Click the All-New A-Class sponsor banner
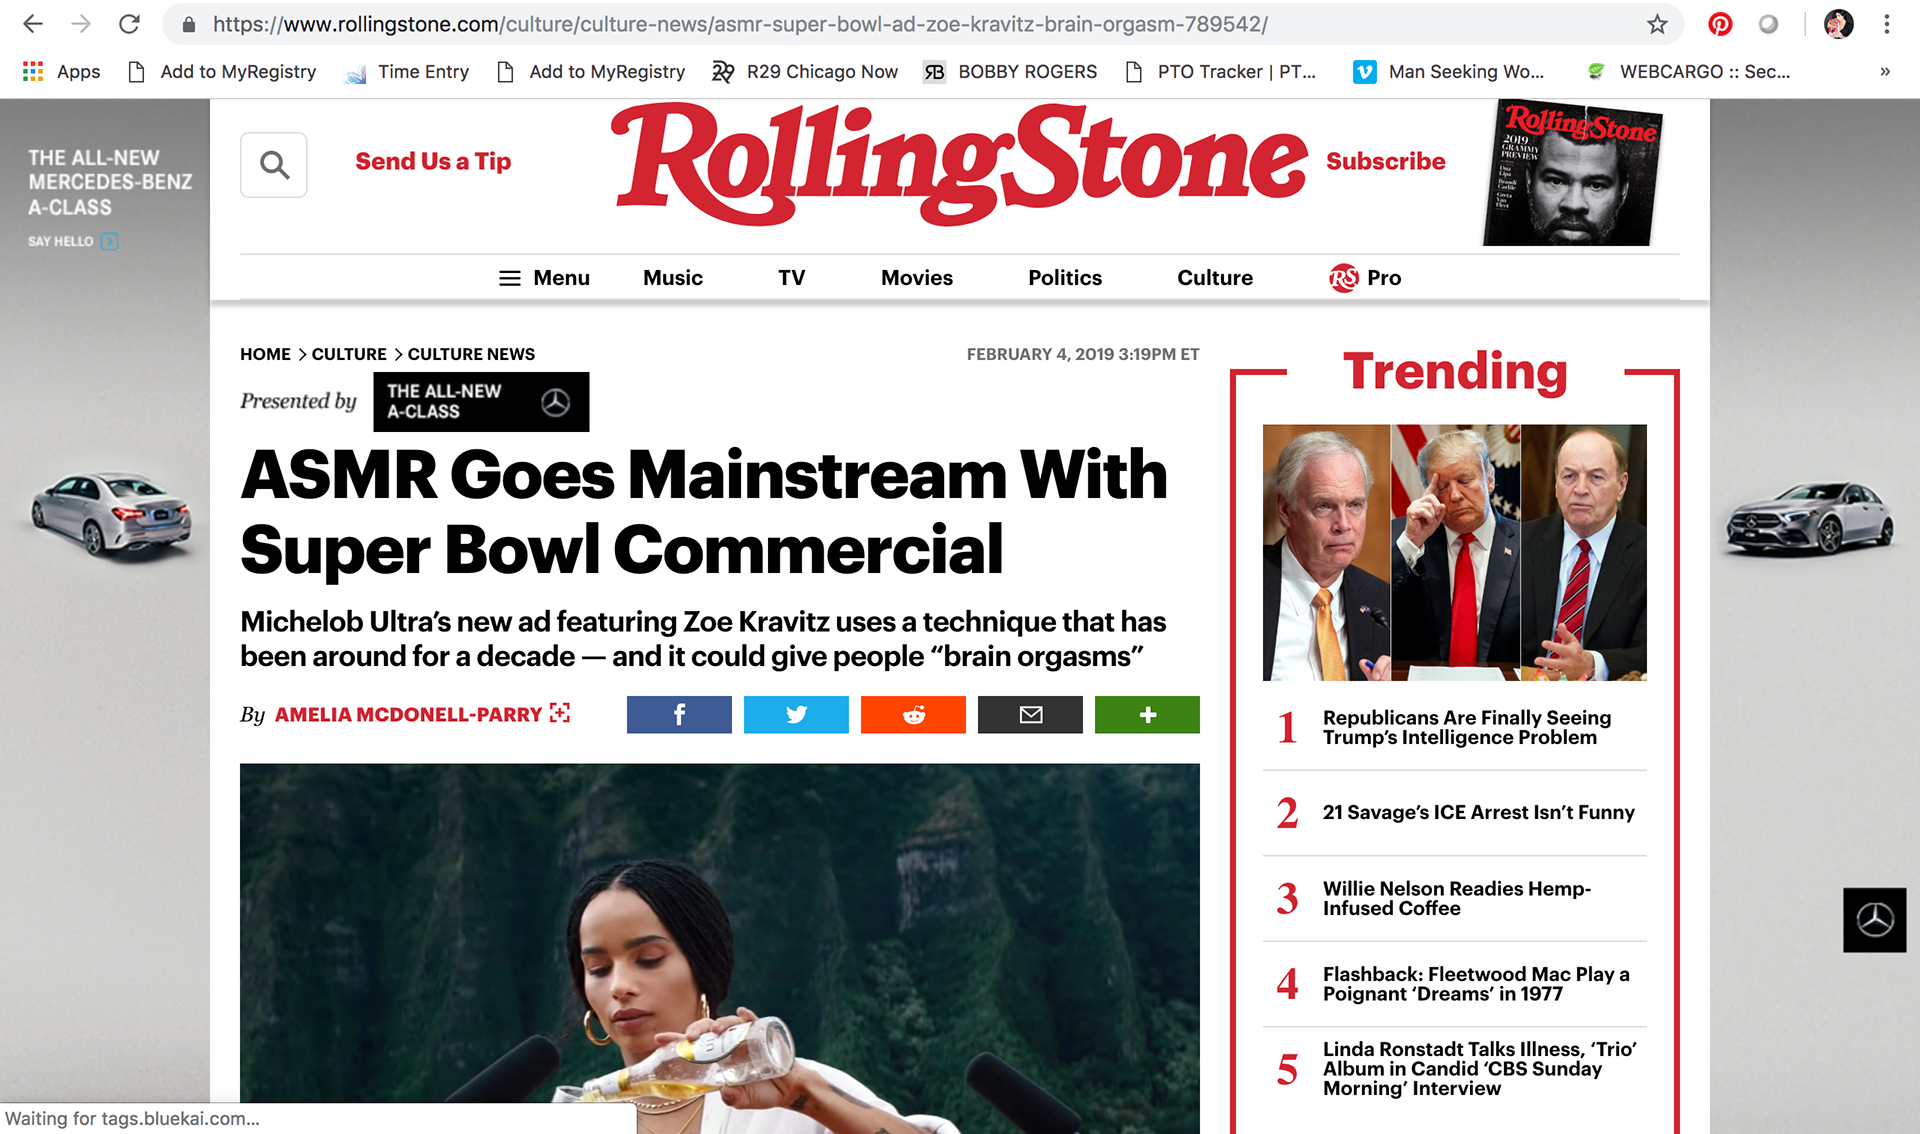1920x1134 pixels. pos(481,402)
